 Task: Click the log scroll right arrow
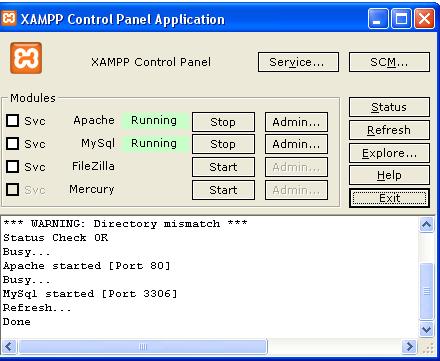click(409, 347)
